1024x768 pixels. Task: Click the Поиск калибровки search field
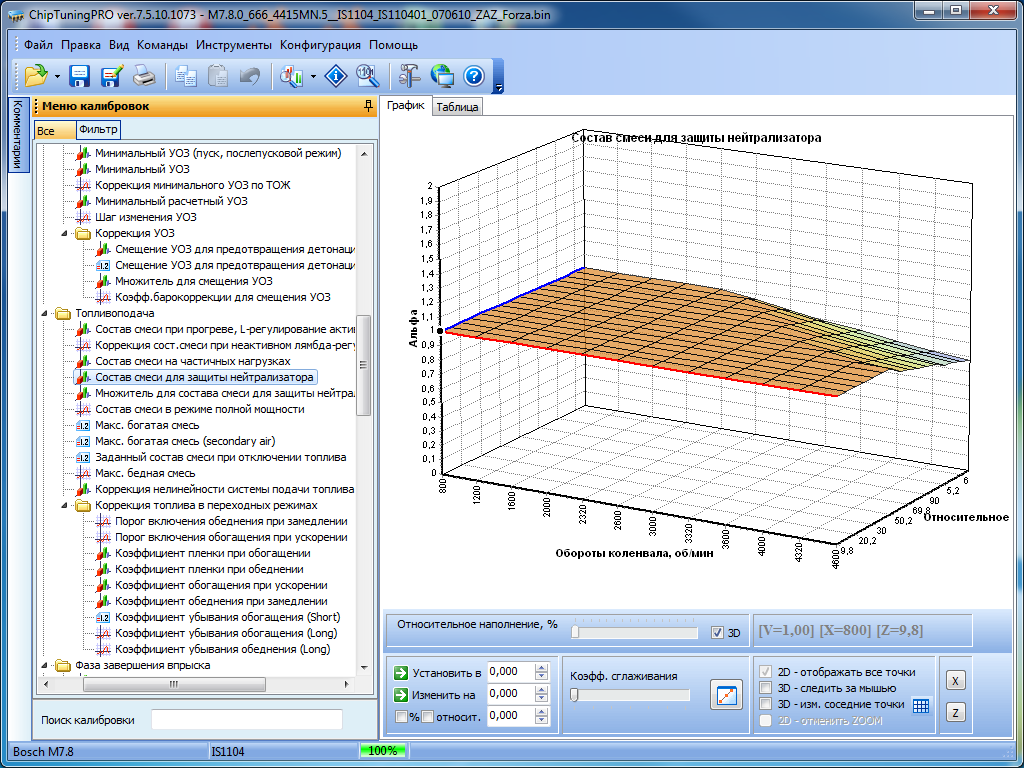(x=246, y=720)
